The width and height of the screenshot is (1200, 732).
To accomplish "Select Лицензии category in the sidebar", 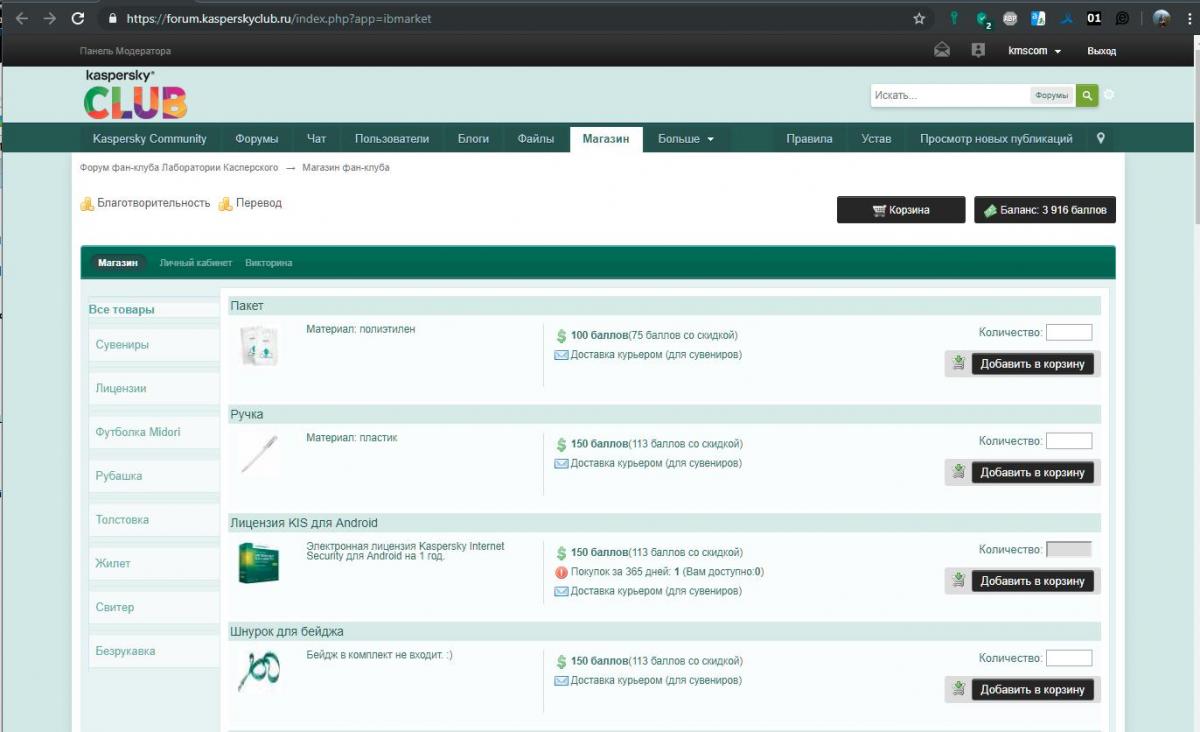I will (121, 388).
